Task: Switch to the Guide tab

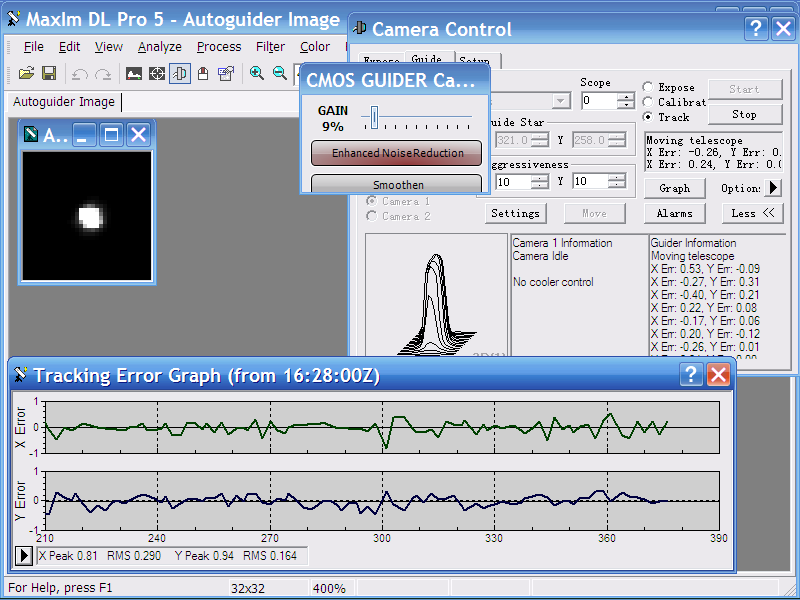Action: click(428, 59)
